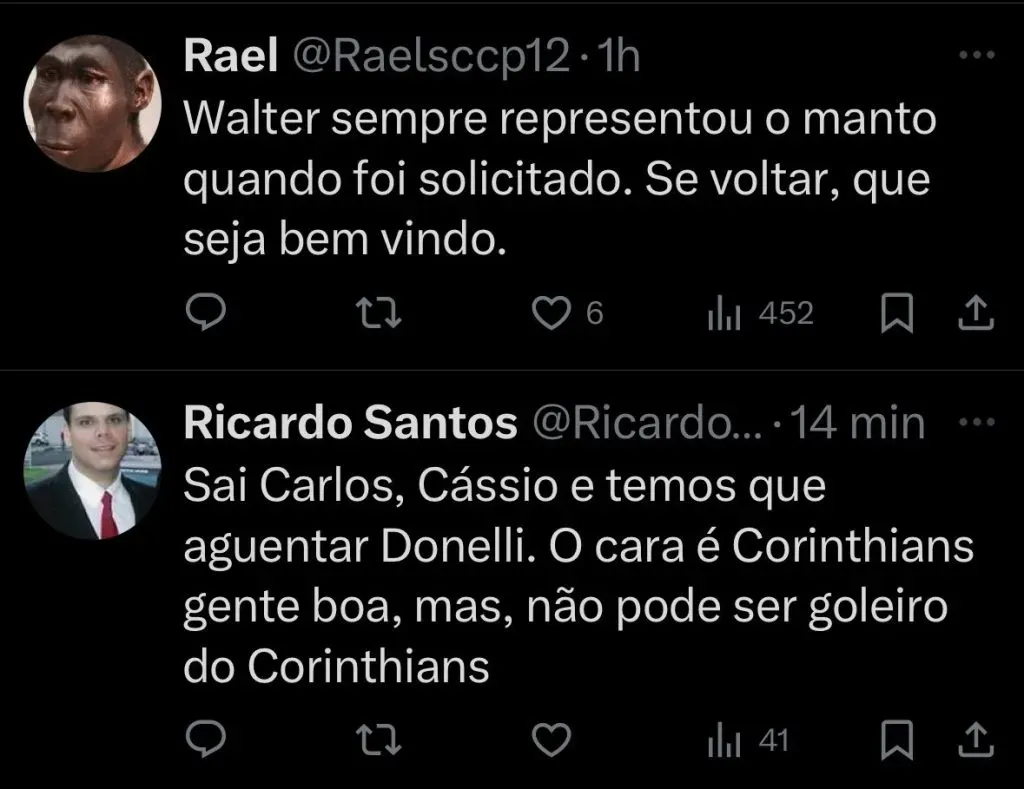Viewport: 1024px width, 789px height.
Task: Open more options on Rael's tweet
Action: [x=971, y=58]
